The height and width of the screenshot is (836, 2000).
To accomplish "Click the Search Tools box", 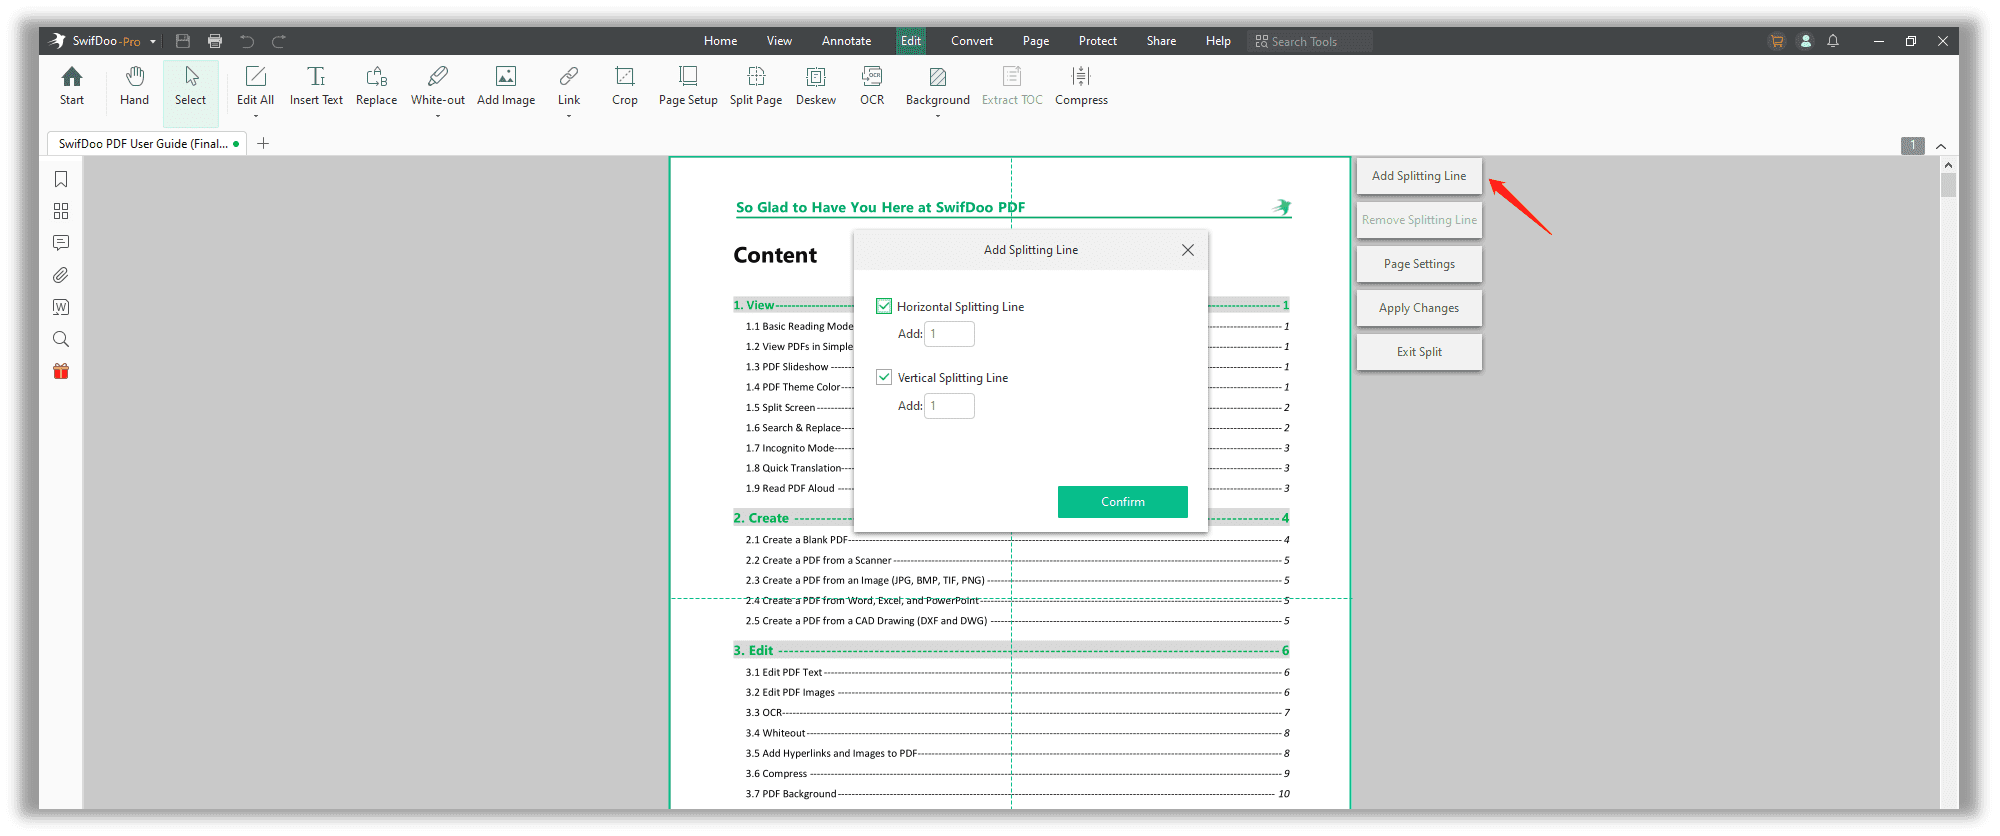I will pyautogui.click(x=1310, y=41).
